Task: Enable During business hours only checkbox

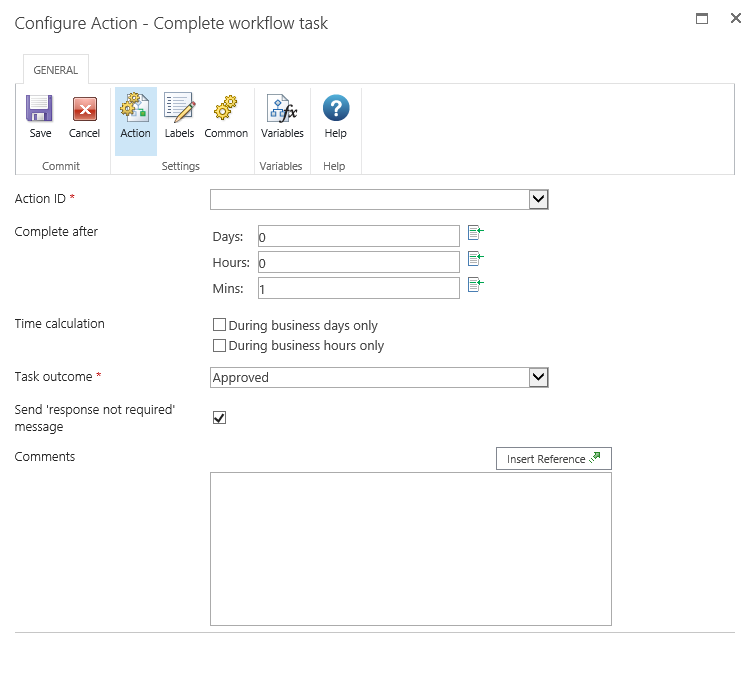Action: (219, 346)
